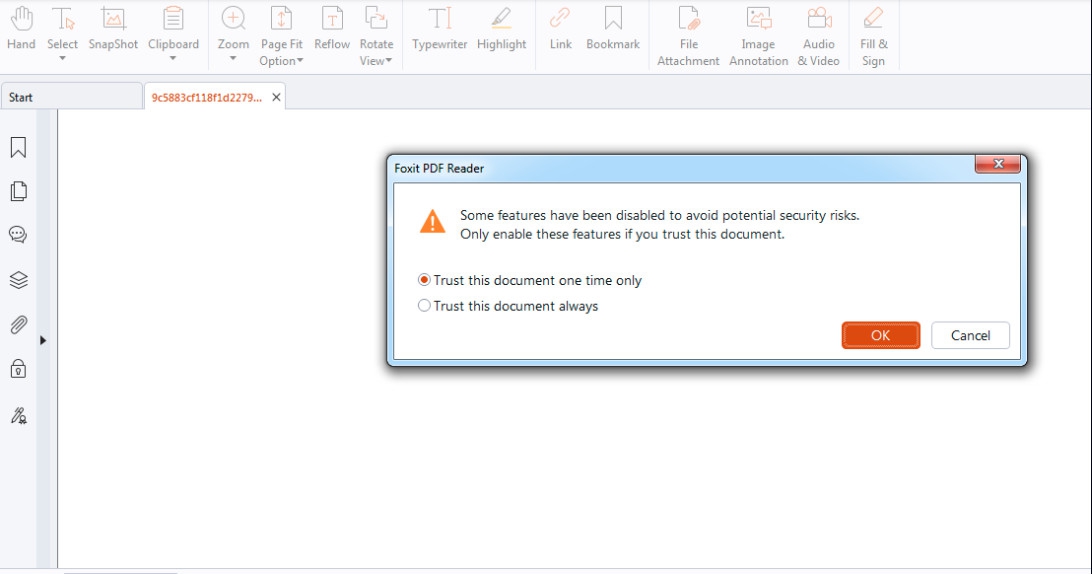Open Fill & Sign tool
This screenshot has height=574, width=1092.
click(873, 36)
